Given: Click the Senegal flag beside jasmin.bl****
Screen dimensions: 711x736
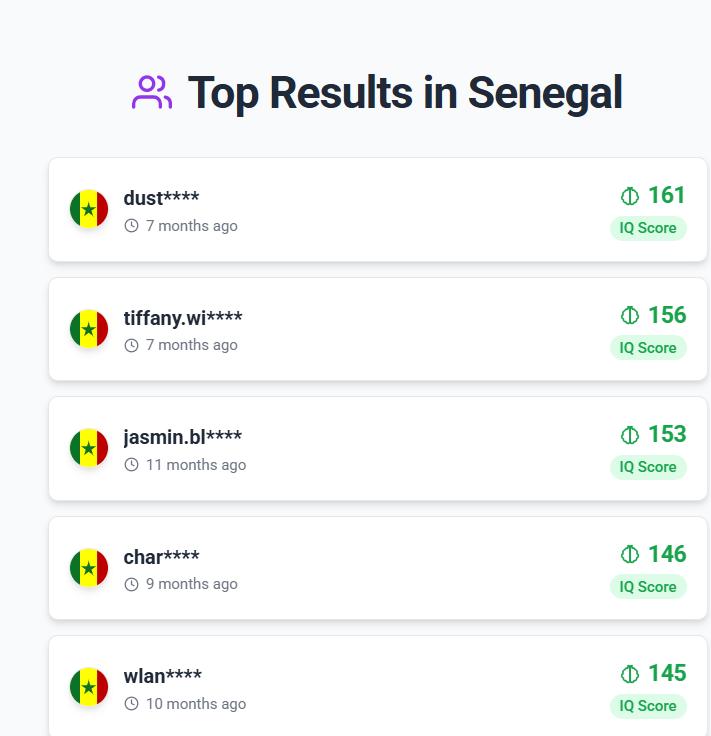Looking at the screenshot, I should coord(89,448).
